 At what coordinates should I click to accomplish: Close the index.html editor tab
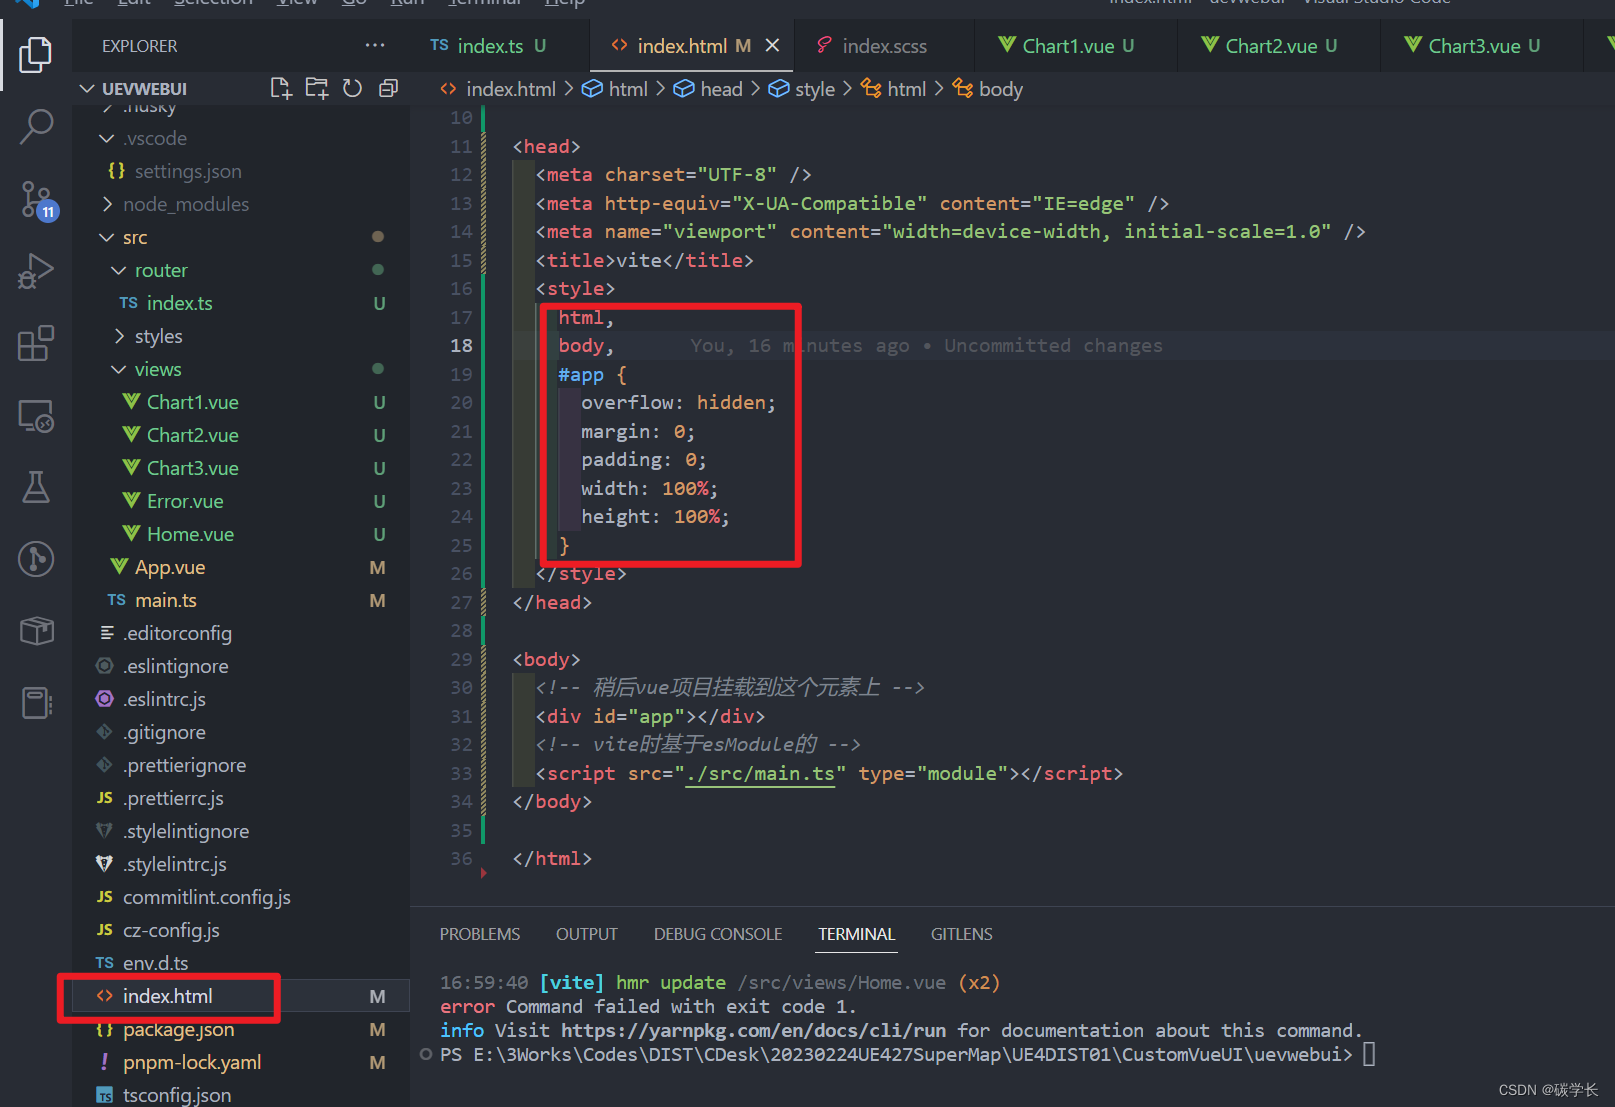point(772,46)
